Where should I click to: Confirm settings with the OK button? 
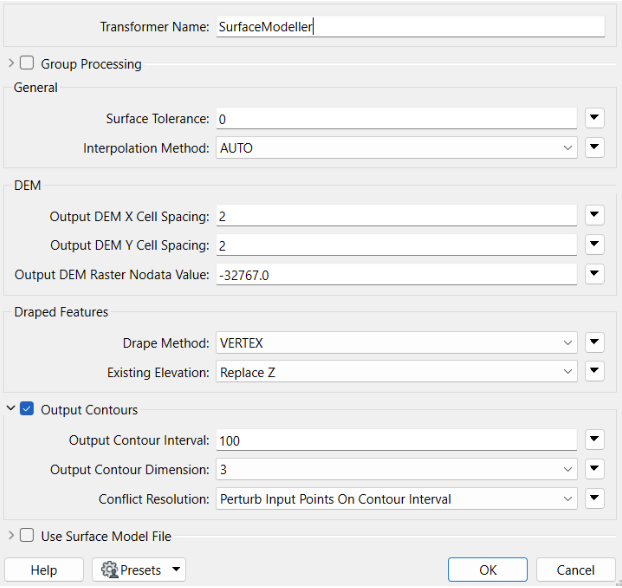pos(488,570)
